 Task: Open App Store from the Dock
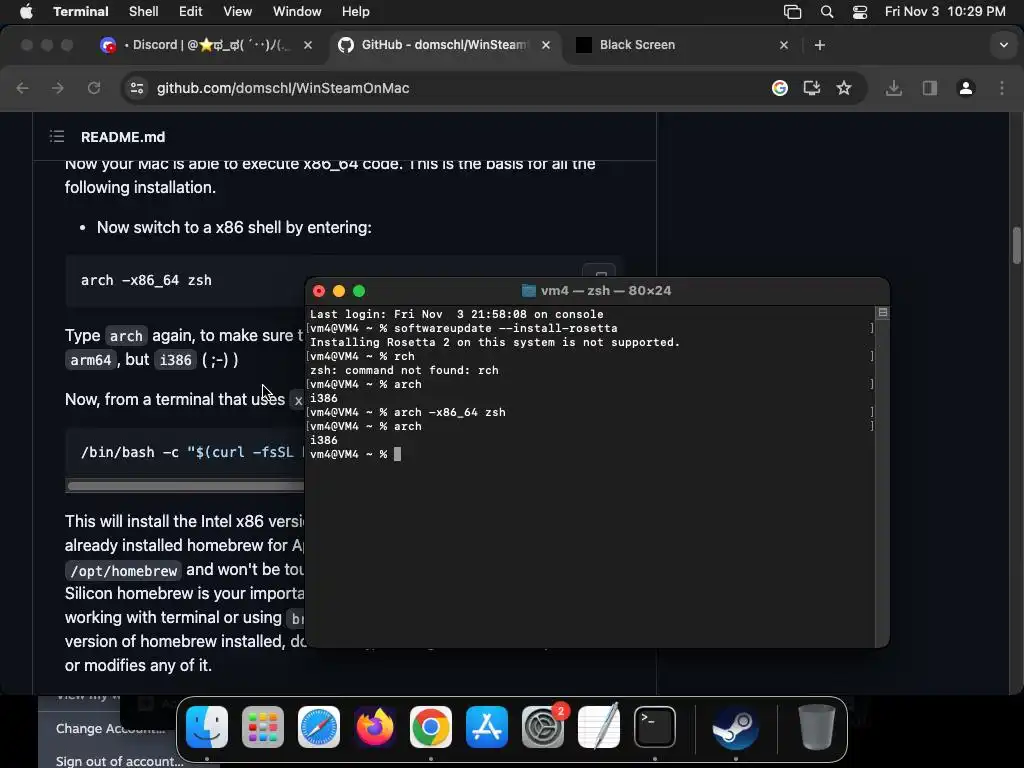487,727
